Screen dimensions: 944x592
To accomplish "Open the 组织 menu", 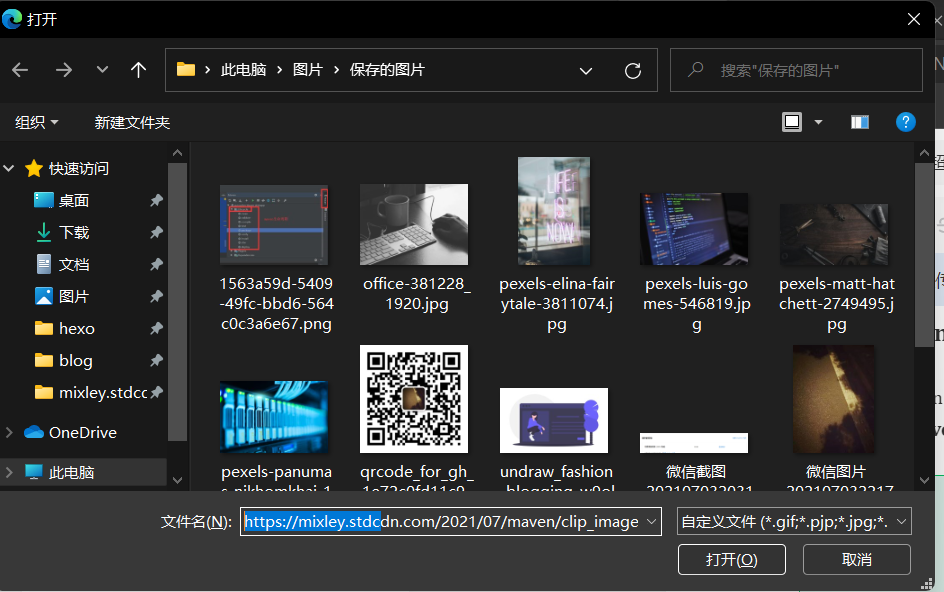I will click(37, 122).
